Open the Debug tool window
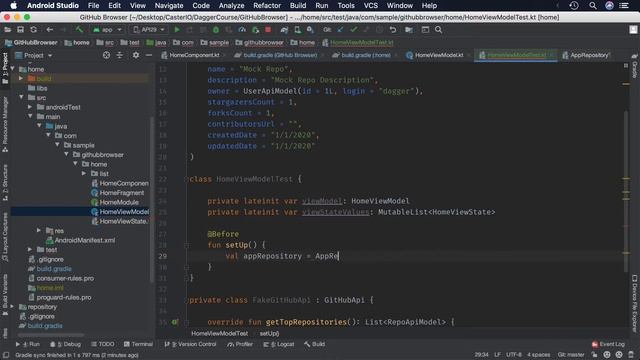Screen dimensions: 640x360 click(x=65, y=344)
